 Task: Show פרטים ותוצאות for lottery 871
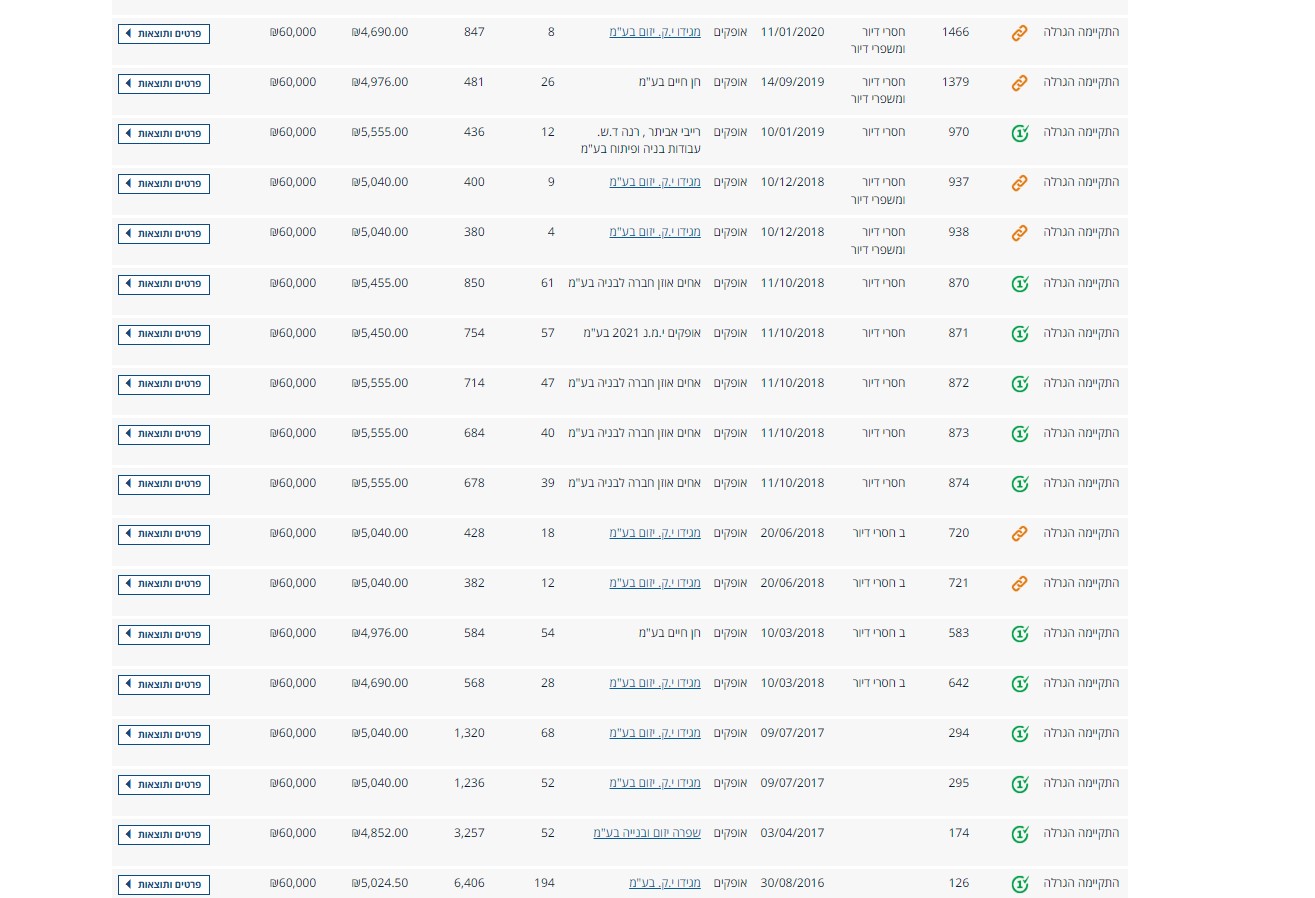(x=164, y=334)
